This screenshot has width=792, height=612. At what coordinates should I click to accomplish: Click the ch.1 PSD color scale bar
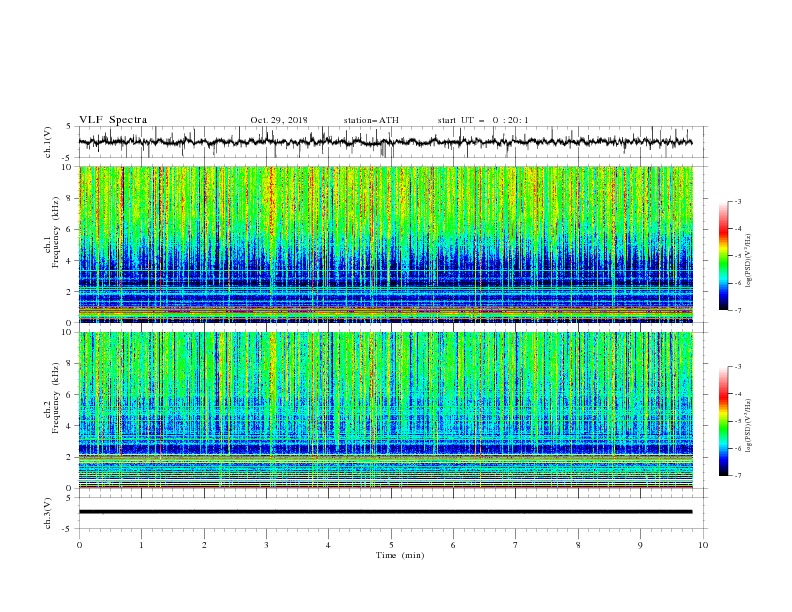pos(723,256)
